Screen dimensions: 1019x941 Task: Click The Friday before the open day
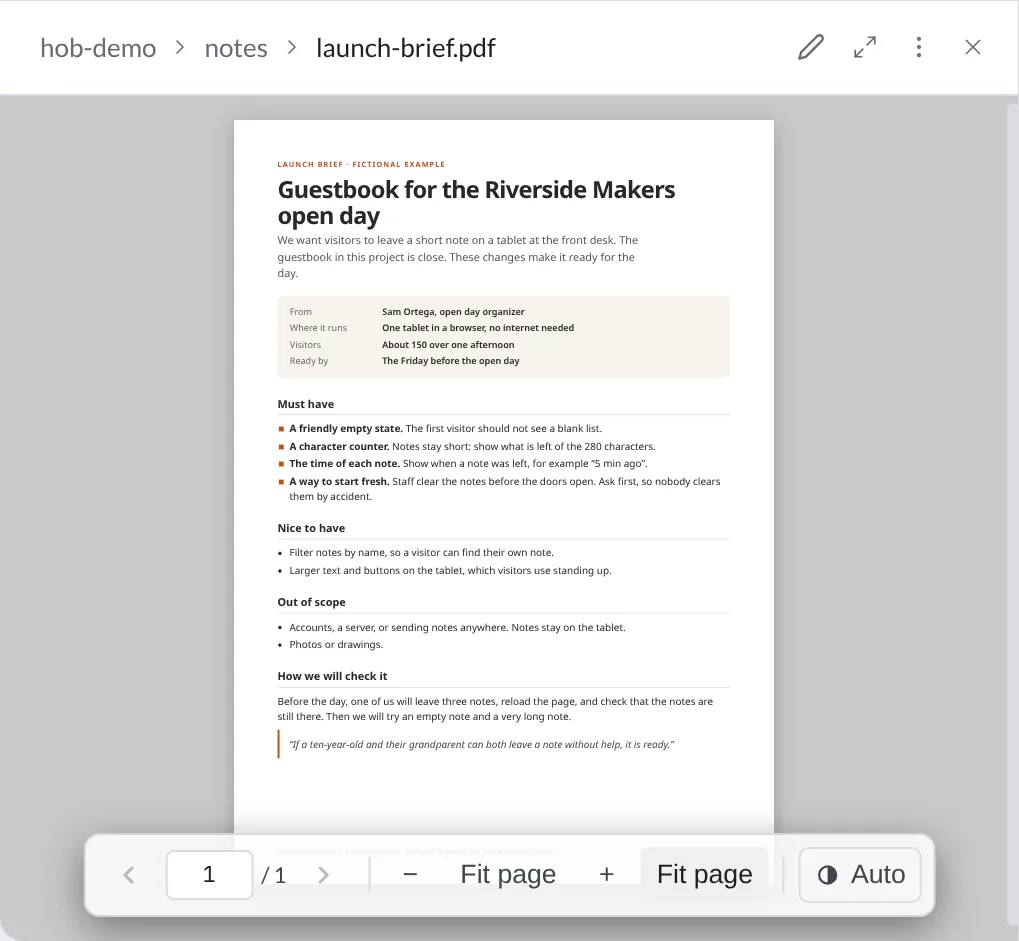450,361
